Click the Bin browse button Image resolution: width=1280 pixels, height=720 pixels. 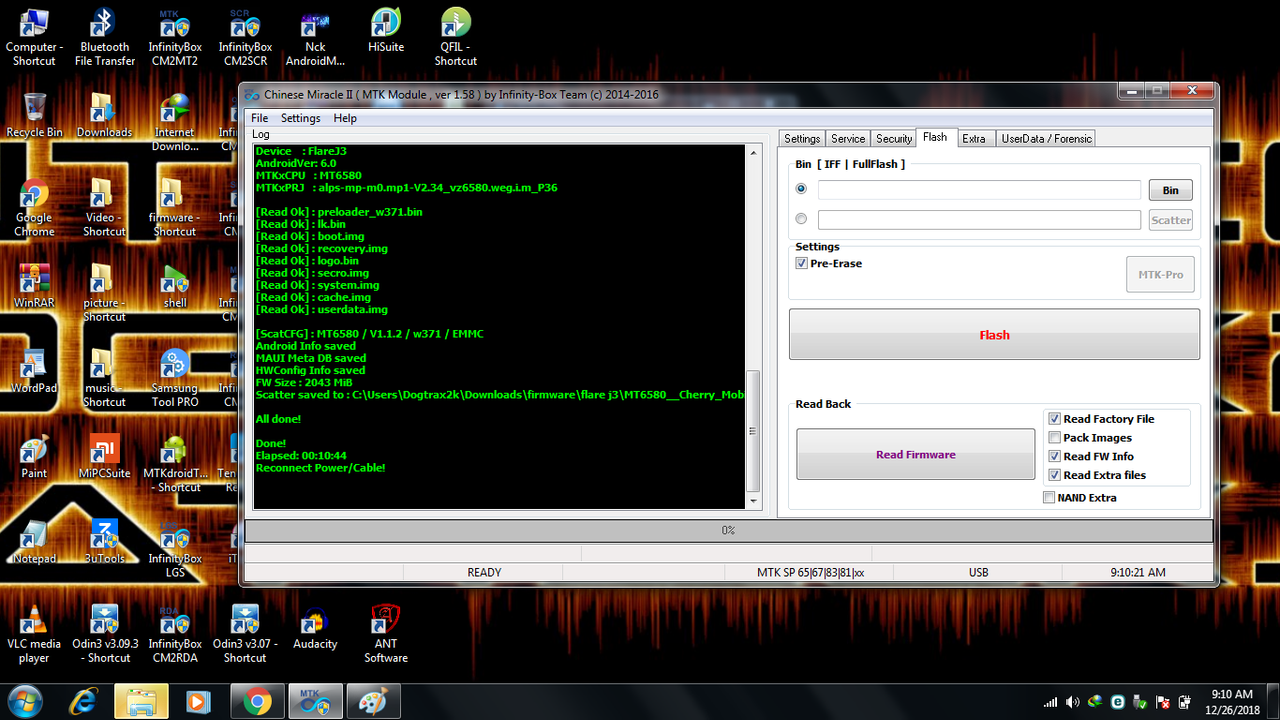pyautogui.click(x=1170, y=190)
